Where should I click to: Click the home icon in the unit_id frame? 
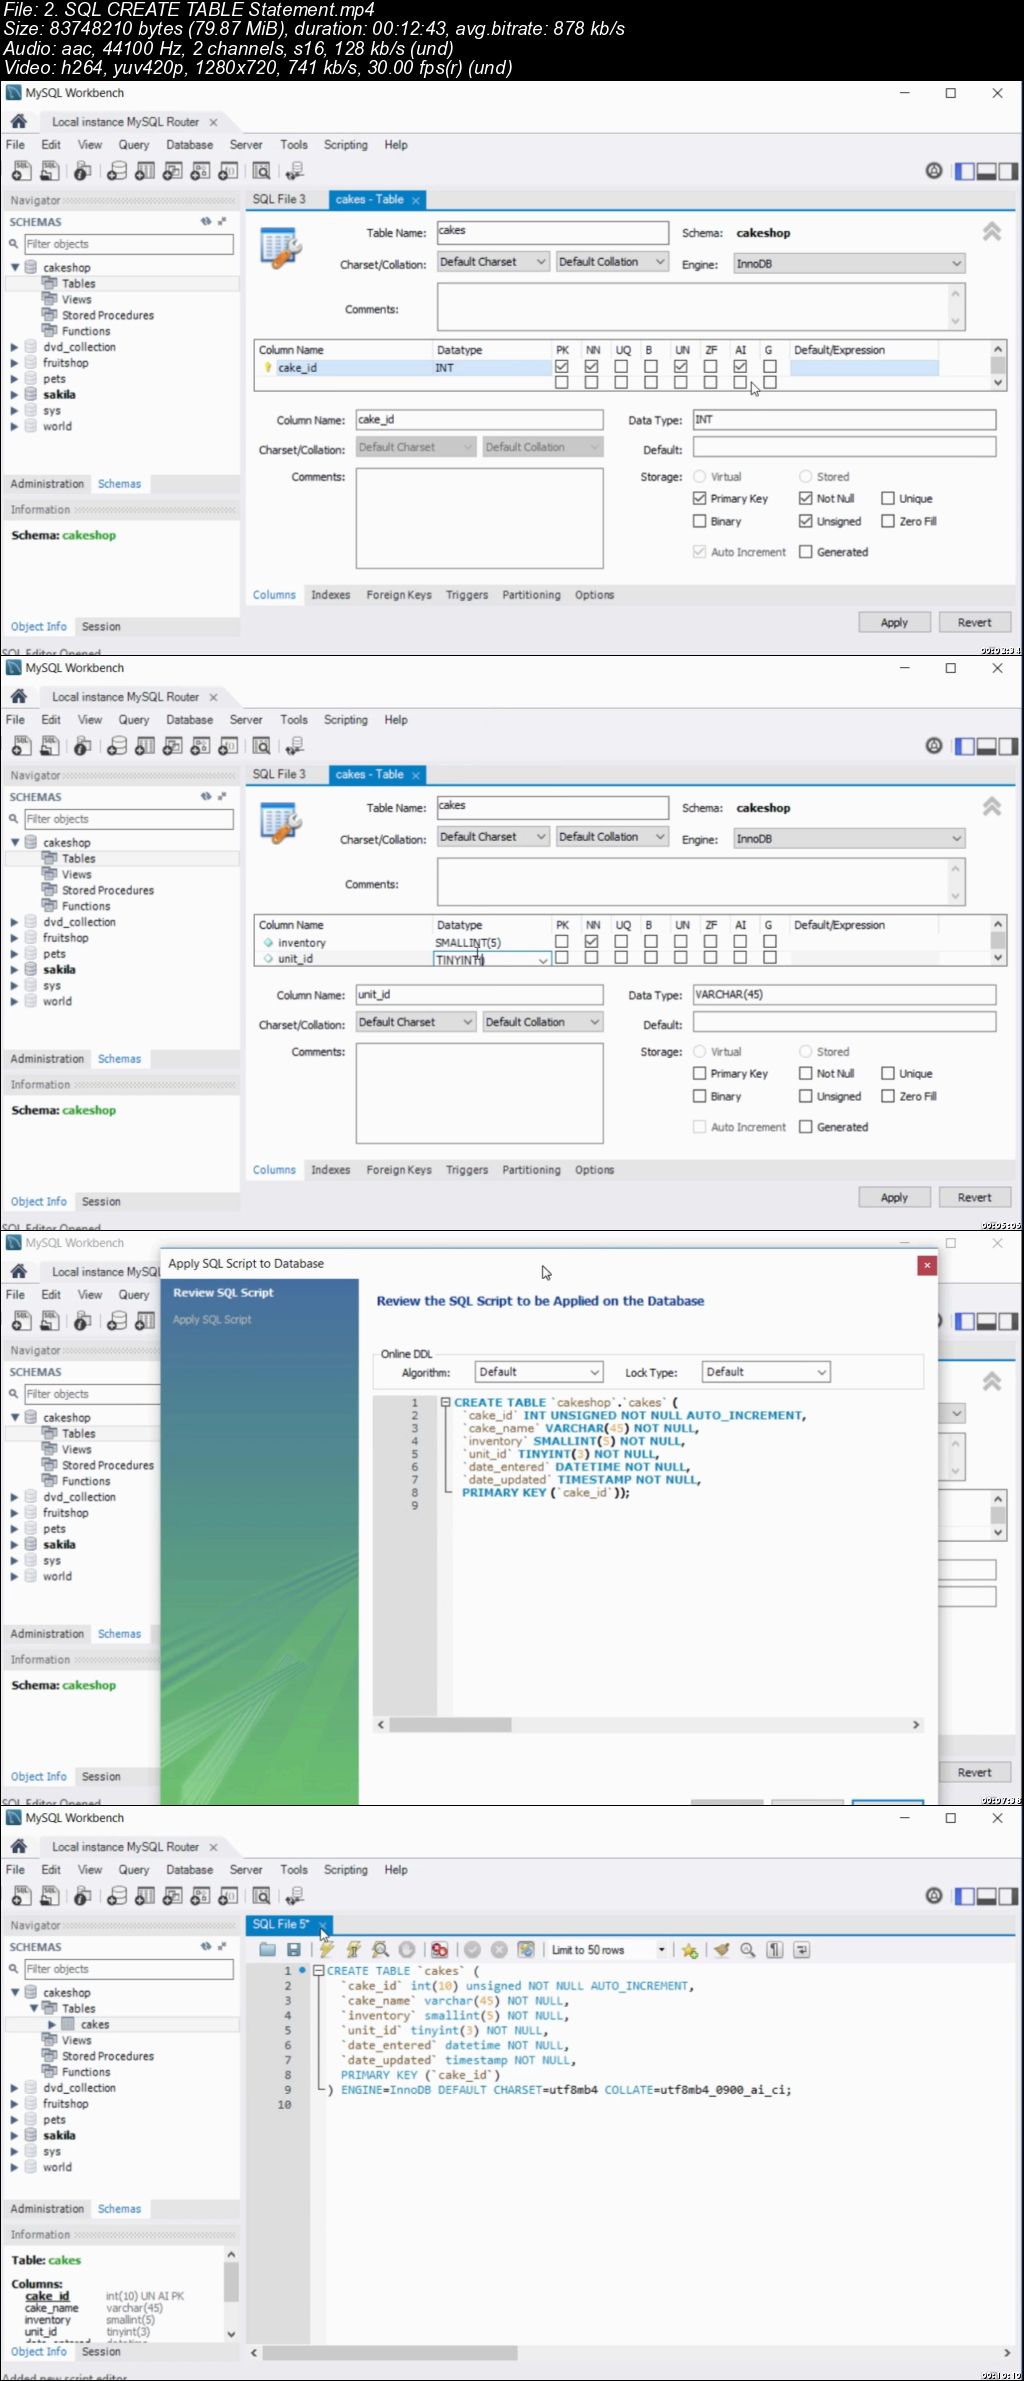pos(18,696)
